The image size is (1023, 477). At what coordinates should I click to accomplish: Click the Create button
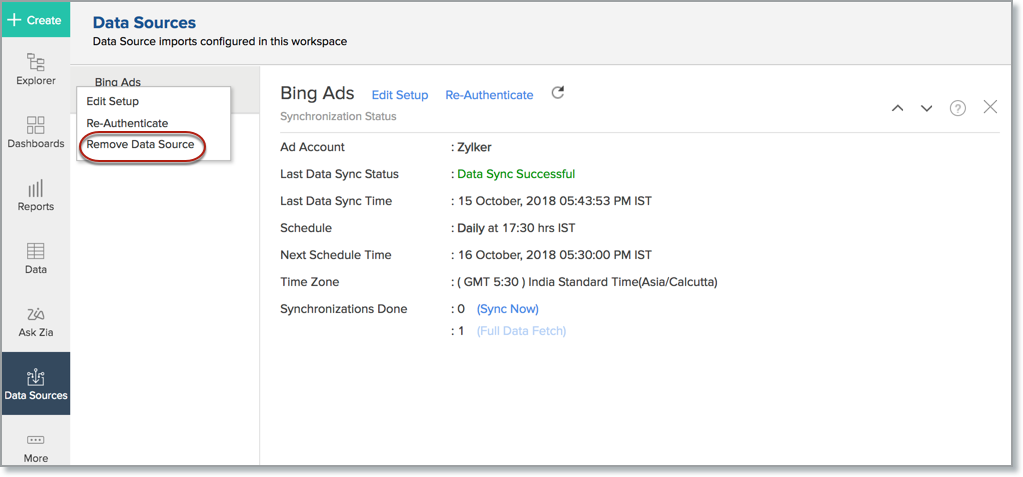click(x=36, y=20)
